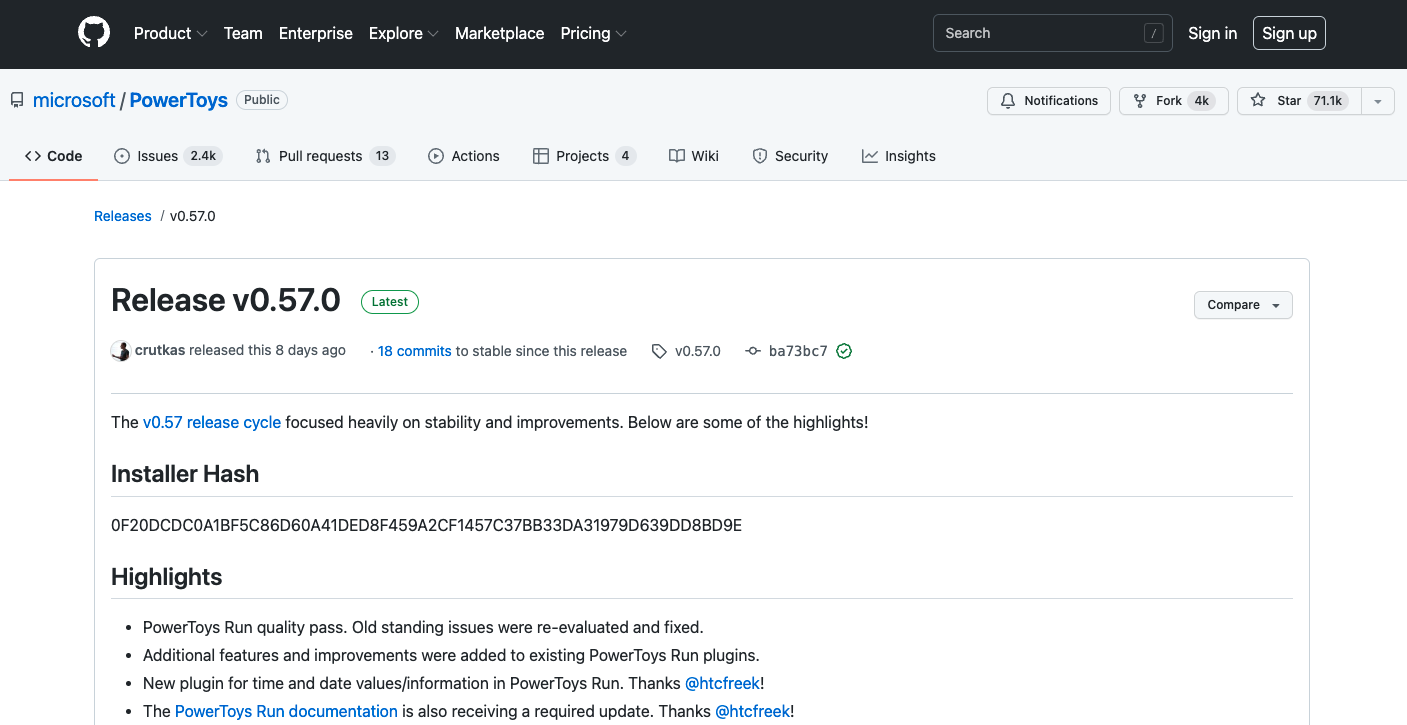Screen dimensions: 1407x725
Task: Open the Wiki tab
Action: 694,156
